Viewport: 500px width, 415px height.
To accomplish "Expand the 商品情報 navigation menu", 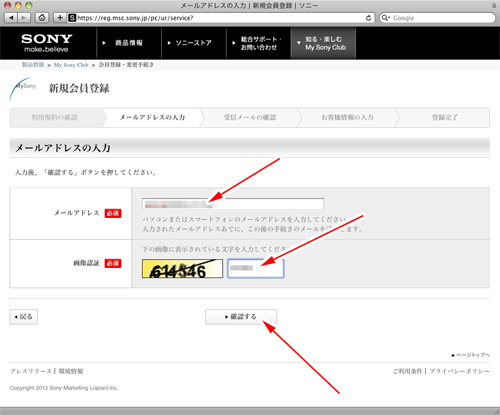I will [x=129, y=43].
